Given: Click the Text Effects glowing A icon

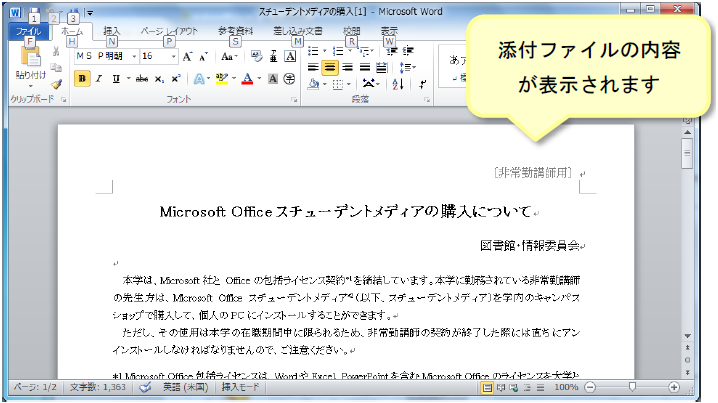Looking at the screenshot, I should (199, 79).
